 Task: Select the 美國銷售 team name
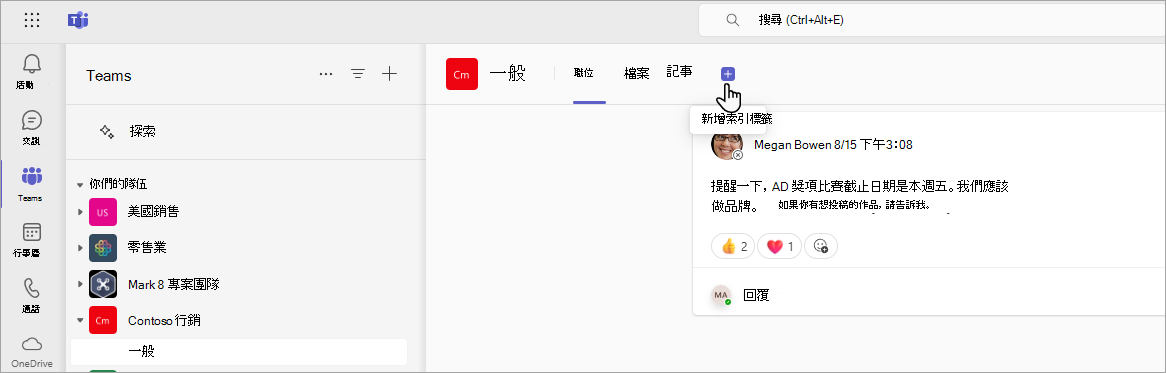point(153,212)
